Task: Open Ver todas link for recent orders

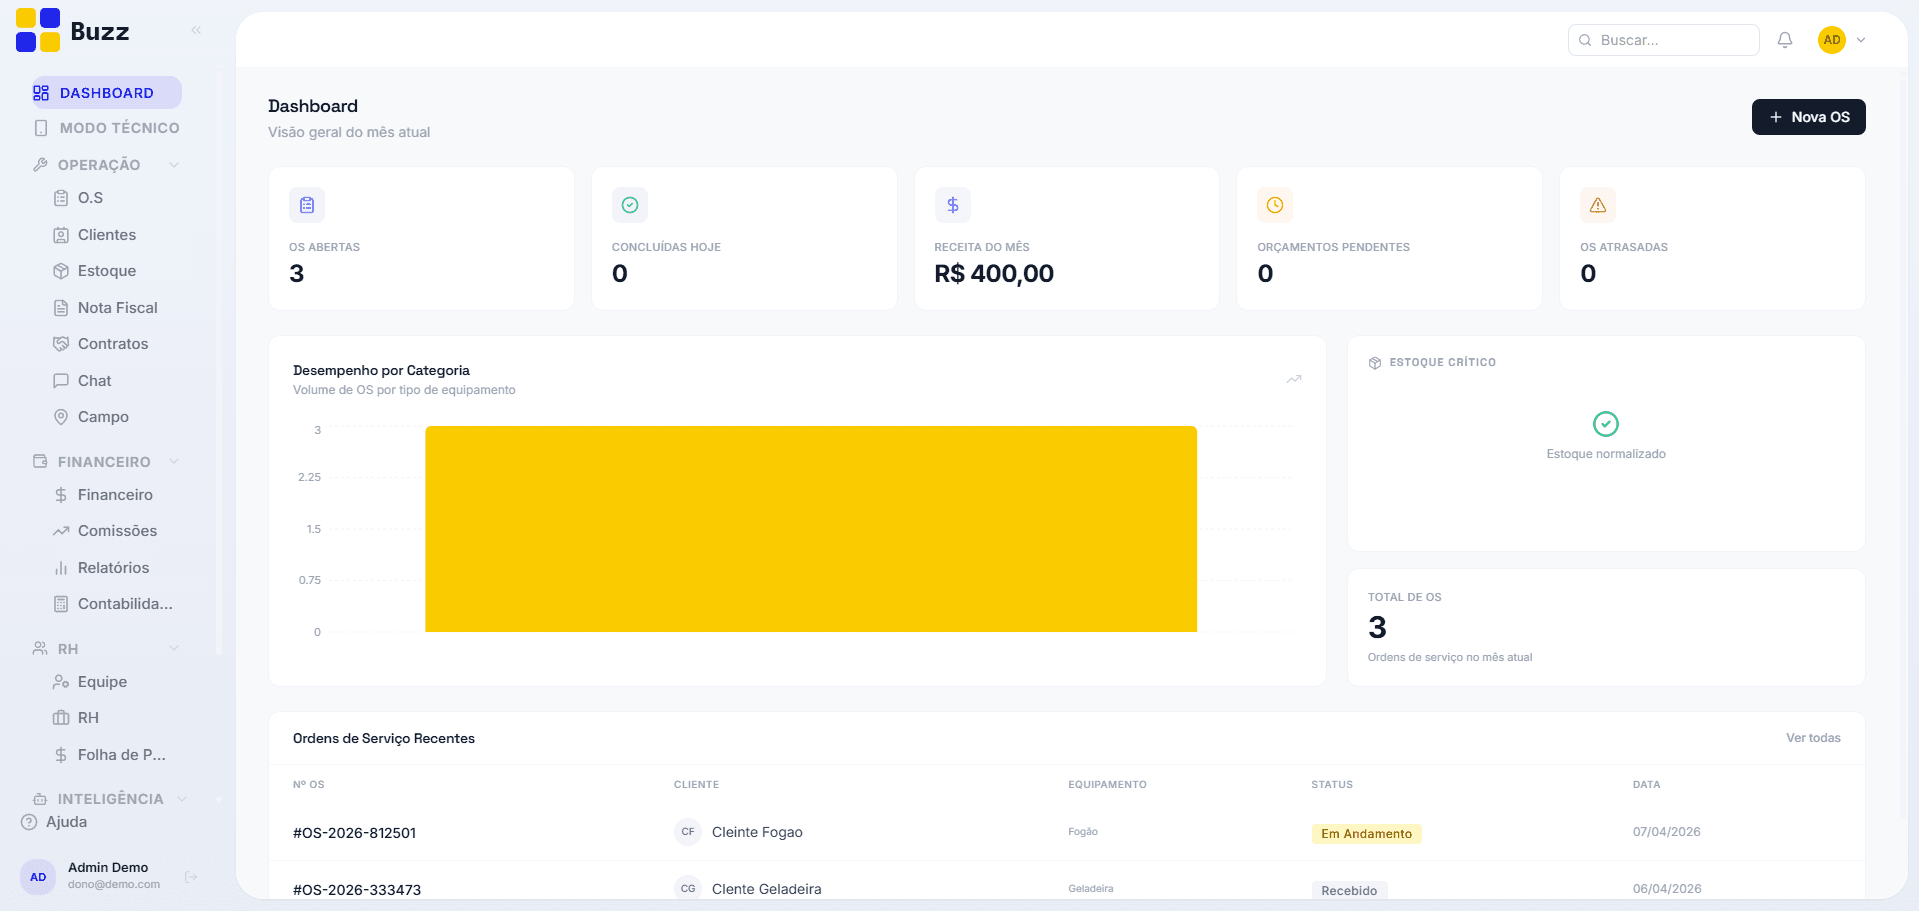Action: 1813,738
